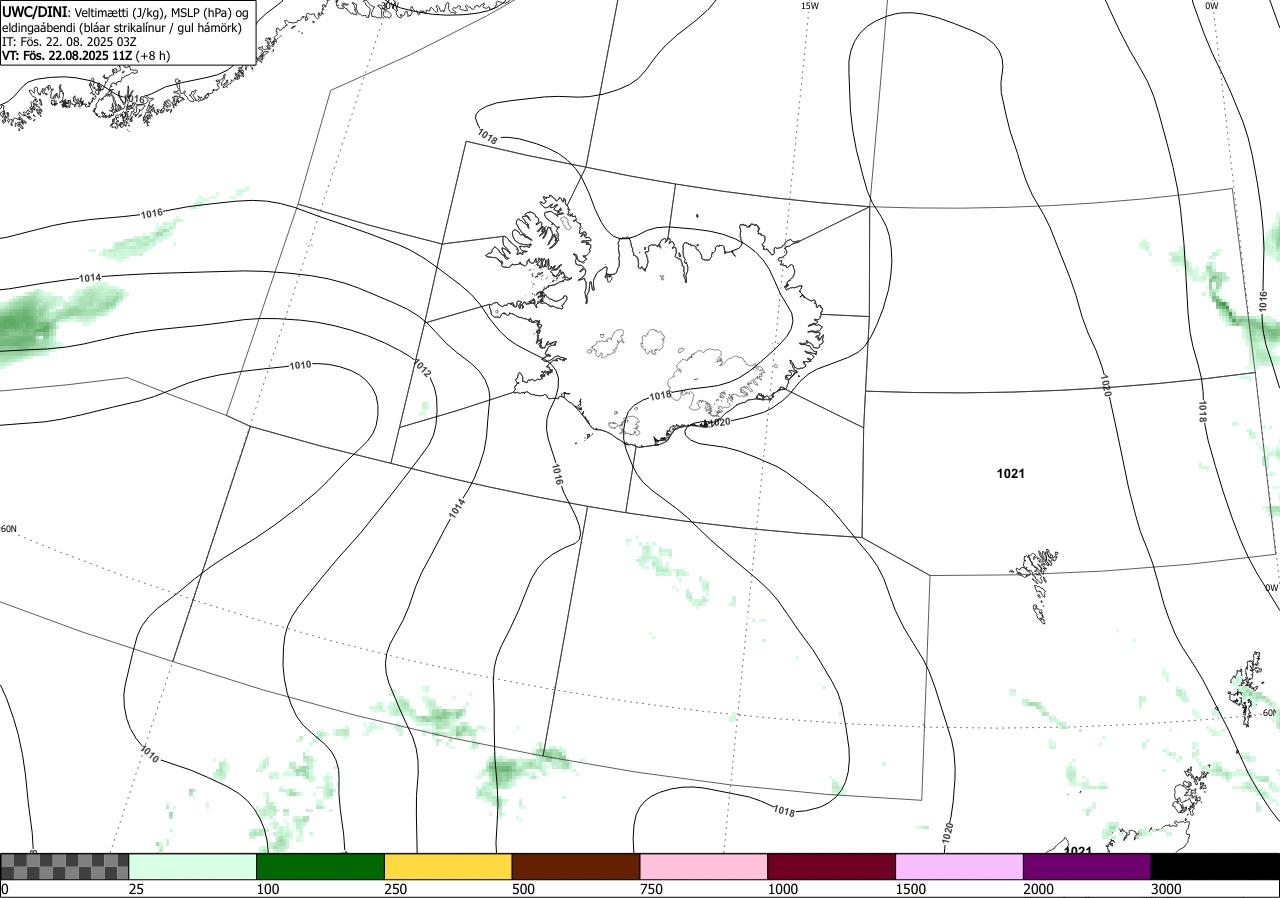Click the pink 750–1000 legend swatch
This screenshot has width=1280, height=898.
click(704, 866)
